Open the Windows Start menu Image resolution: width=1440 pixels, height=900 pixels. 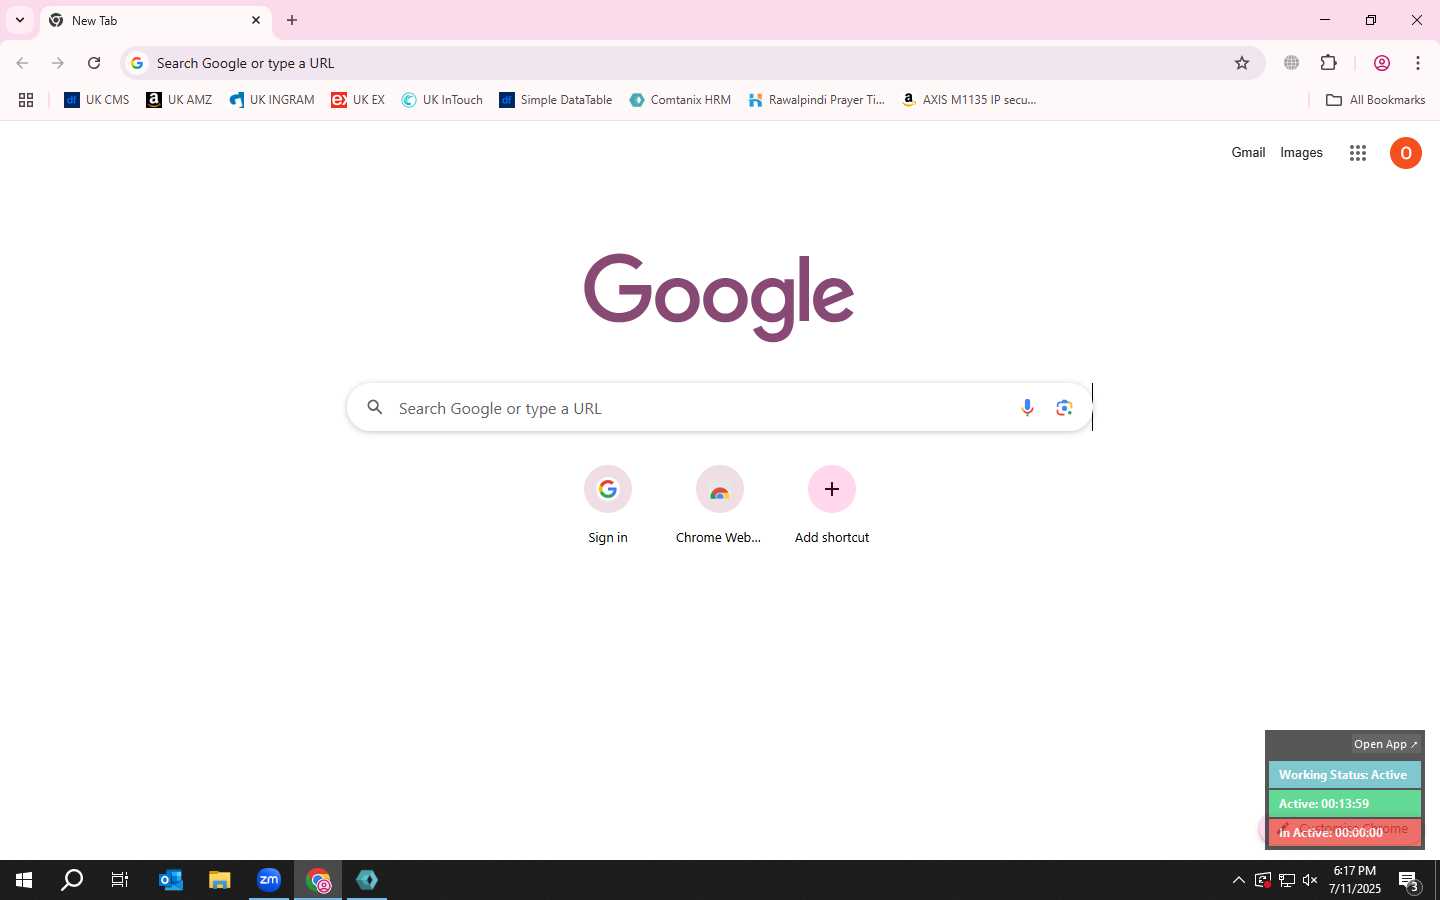tap(24, 880)
